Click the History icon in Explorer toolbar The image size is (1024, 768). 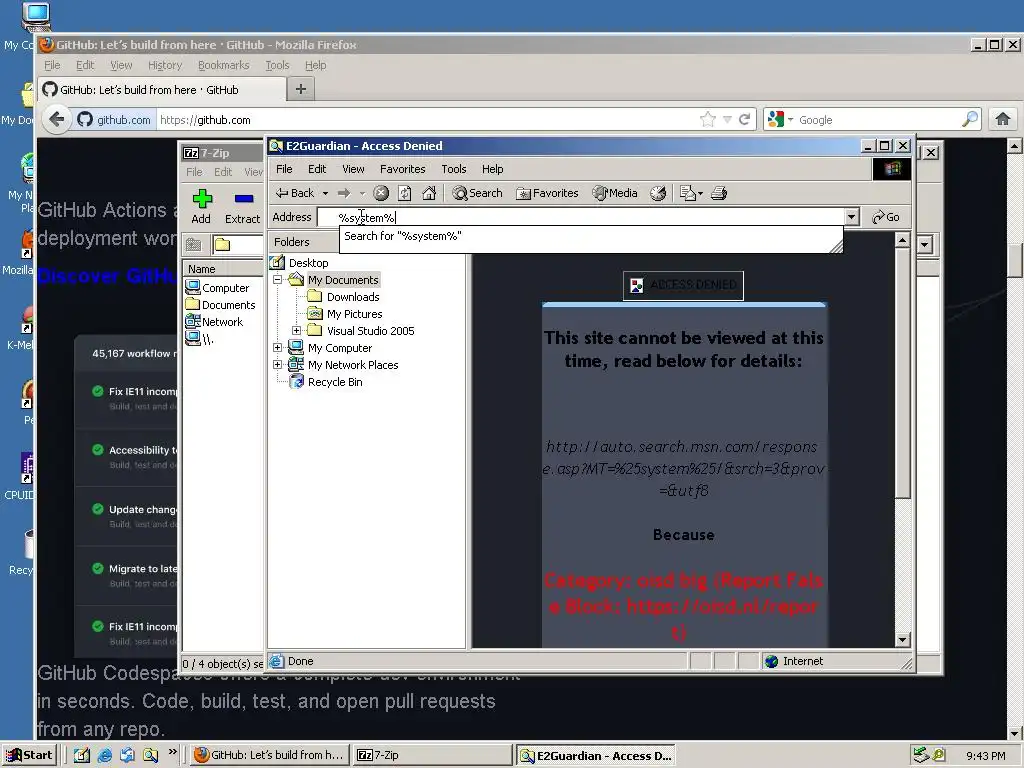(x=658, y=193)
